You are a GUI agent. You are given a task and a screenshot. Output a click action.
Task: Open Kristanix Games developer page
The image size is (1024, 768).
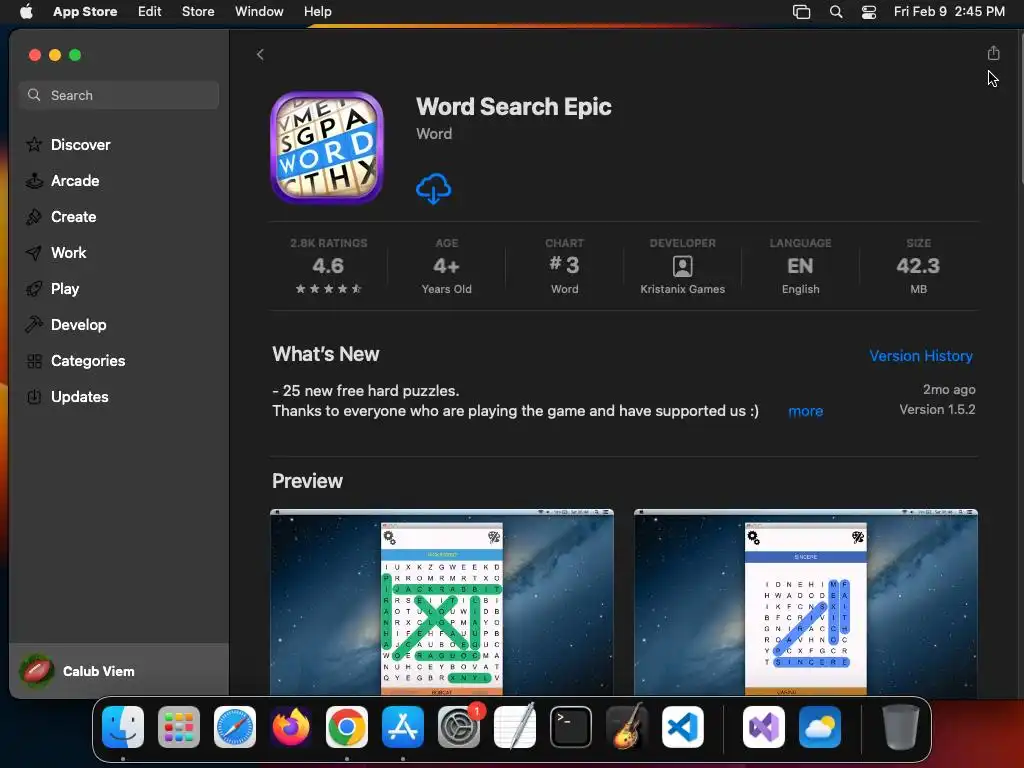click(x=682, y=267)
